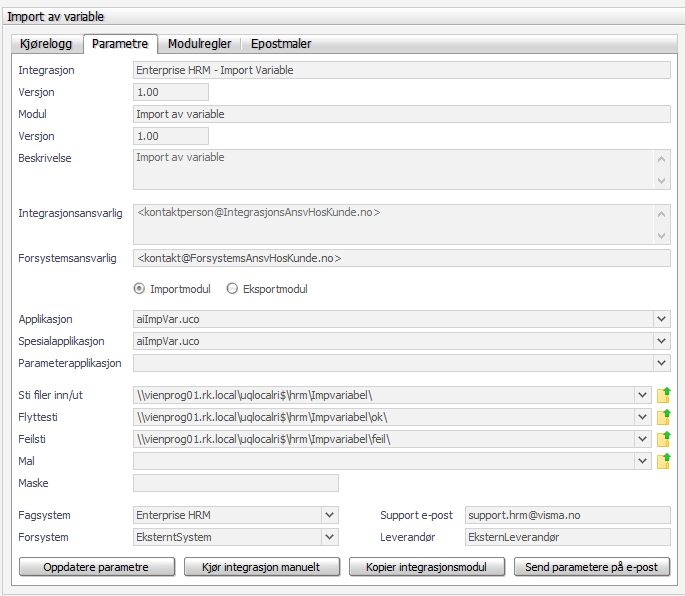The width and height of the screenshot is (685, 596).
Task: Expand the Spesialapplikasjon dropdown
Action: click(x=661, y=341)
